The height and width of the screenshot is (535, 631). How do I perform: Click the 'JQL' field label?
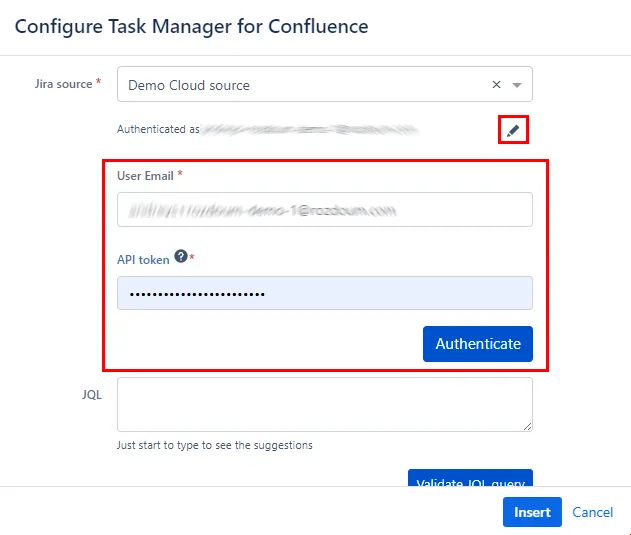click(x=92, y=395)
